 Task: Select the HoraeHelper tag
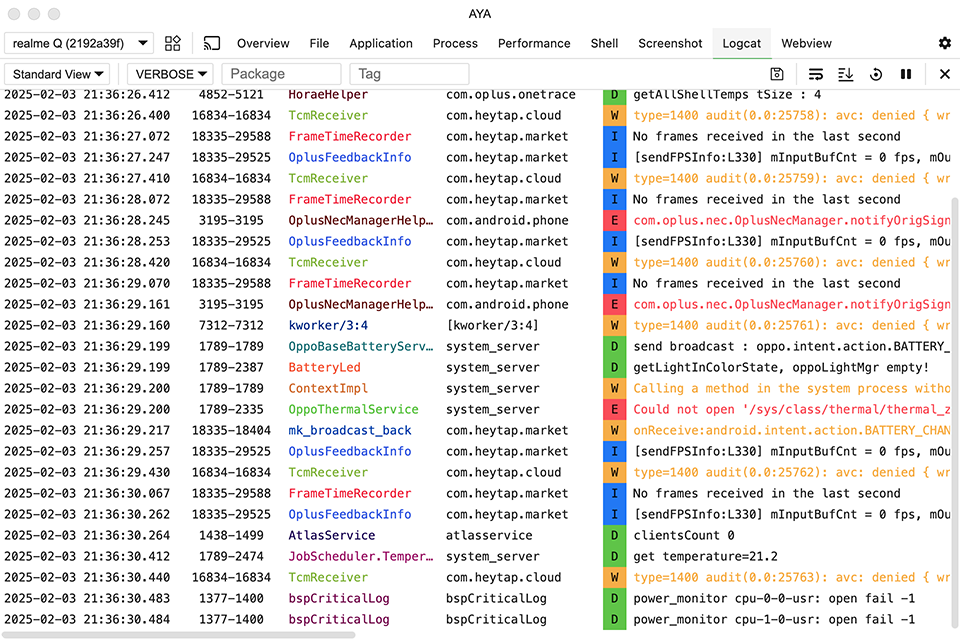pyautogui.click(x=328, y=94)
